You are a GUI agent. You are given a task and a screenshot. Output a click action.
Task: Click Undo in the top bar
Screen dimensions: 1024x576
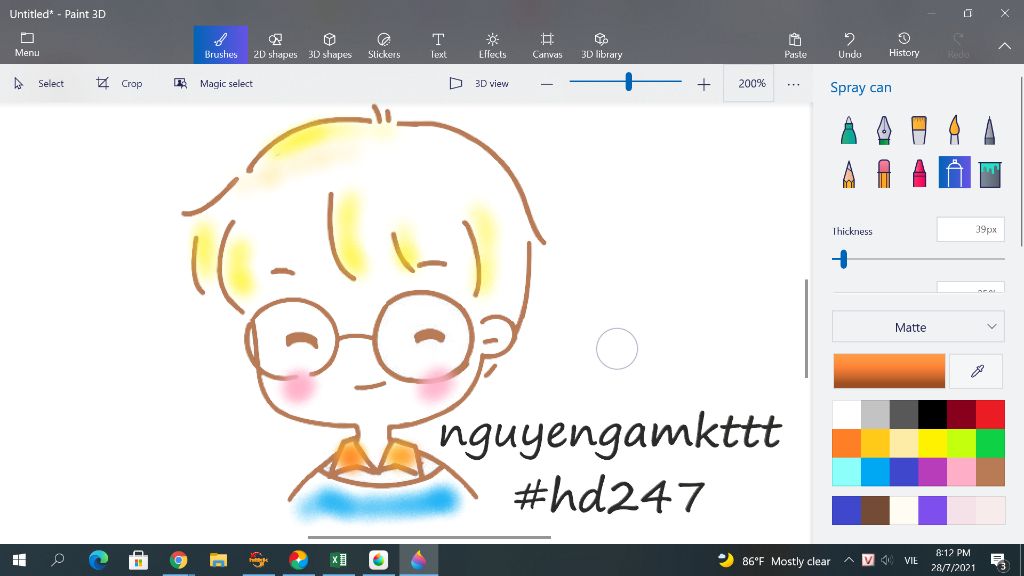(850, 44)
